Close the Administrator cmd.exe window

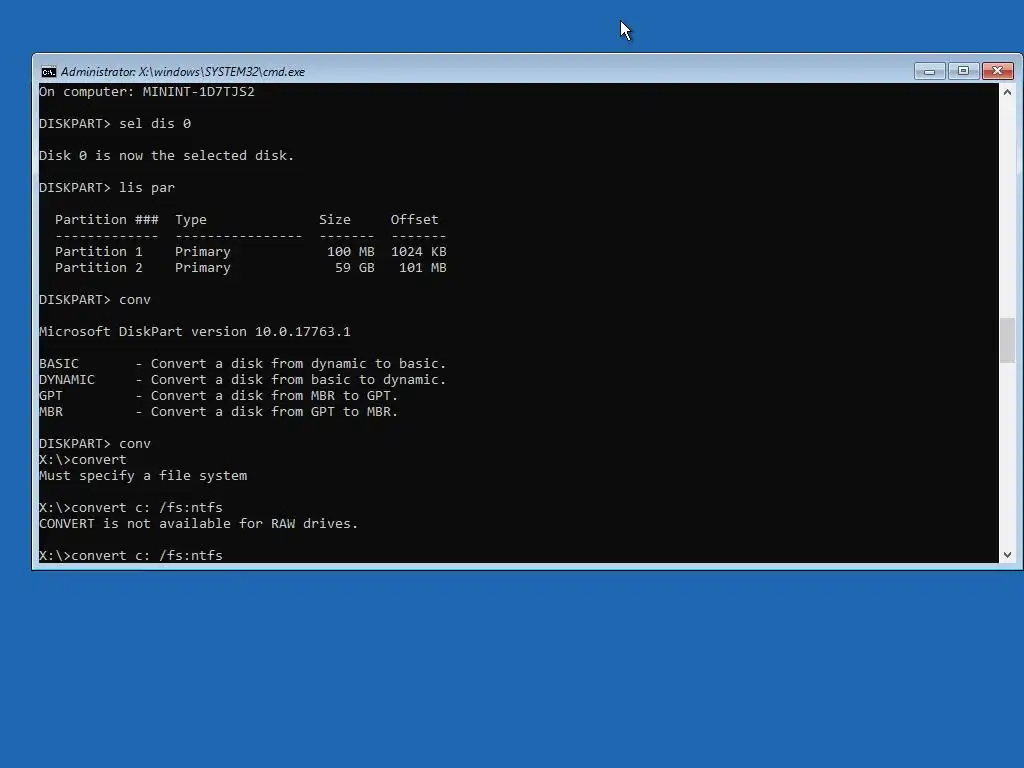click(998, 71)
